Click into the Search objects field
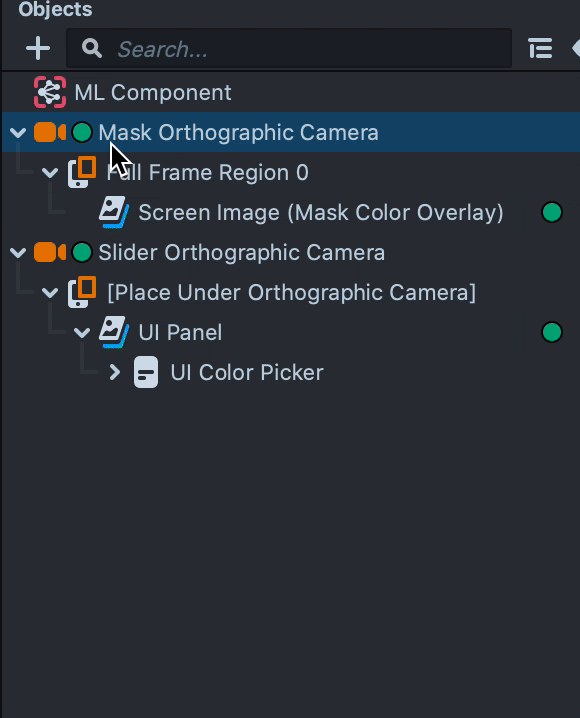 coord(289,48)
